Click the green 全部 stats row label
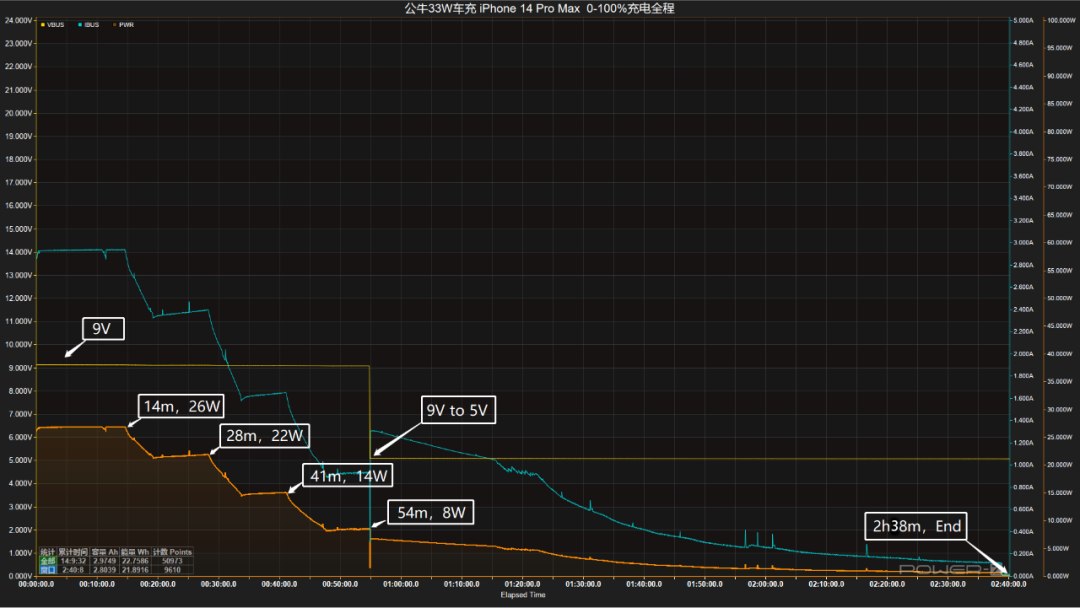 tap(47, 561)
